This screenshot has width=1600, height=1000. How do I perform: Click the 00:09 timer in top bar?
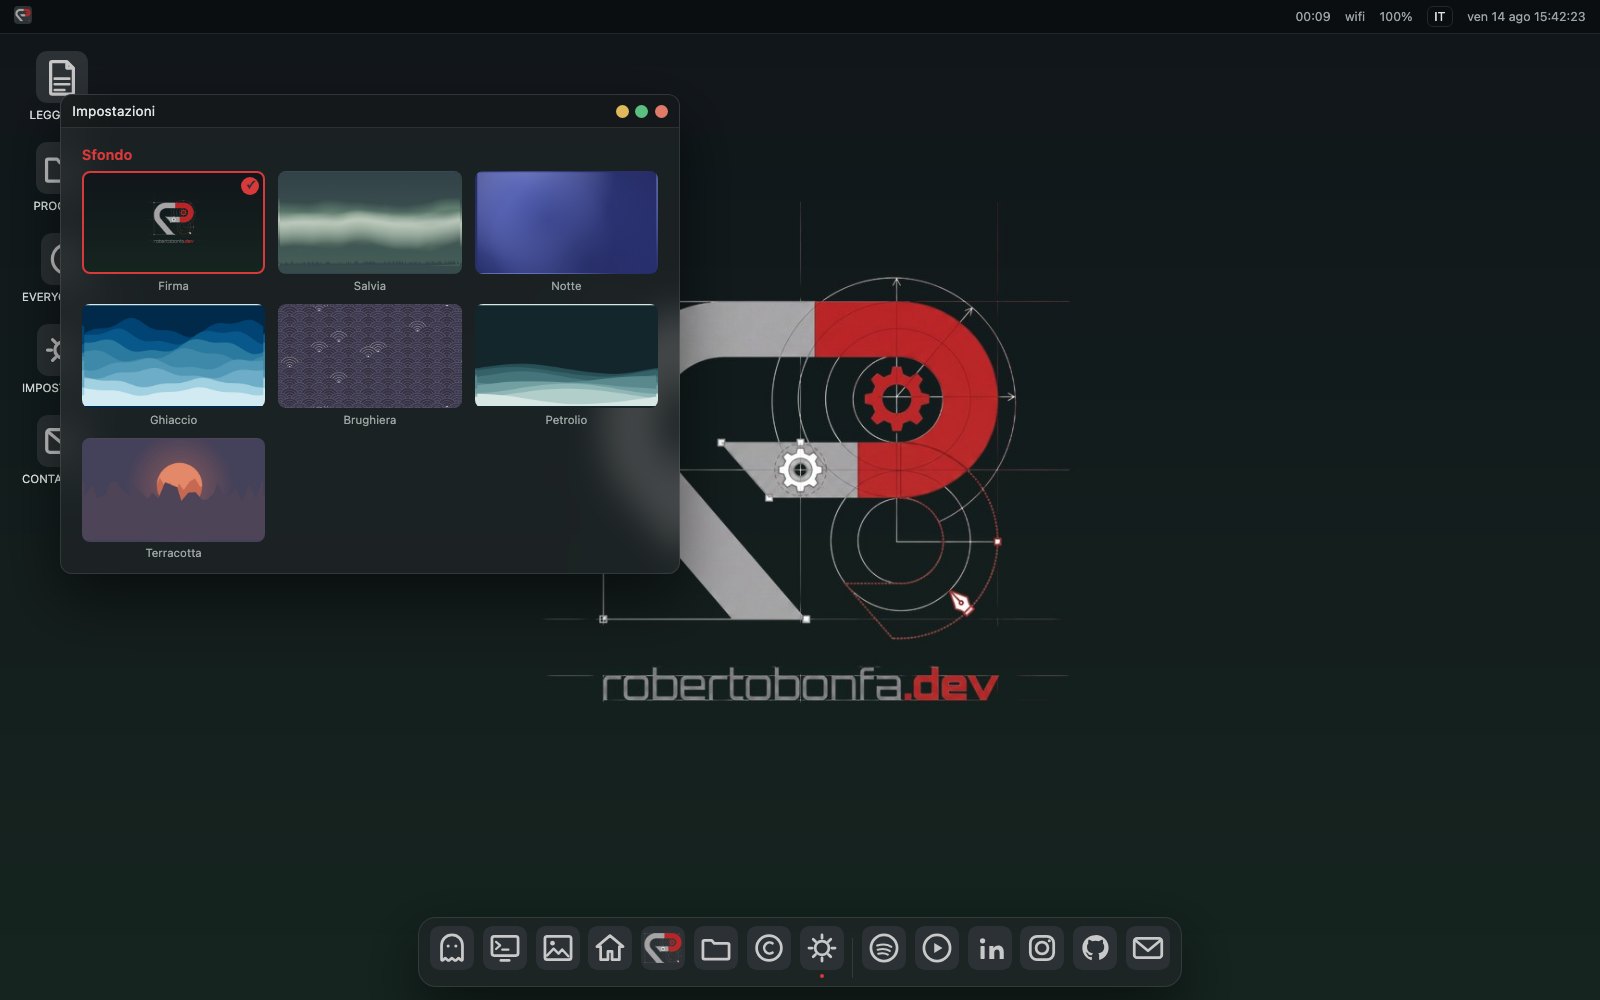1313,16
